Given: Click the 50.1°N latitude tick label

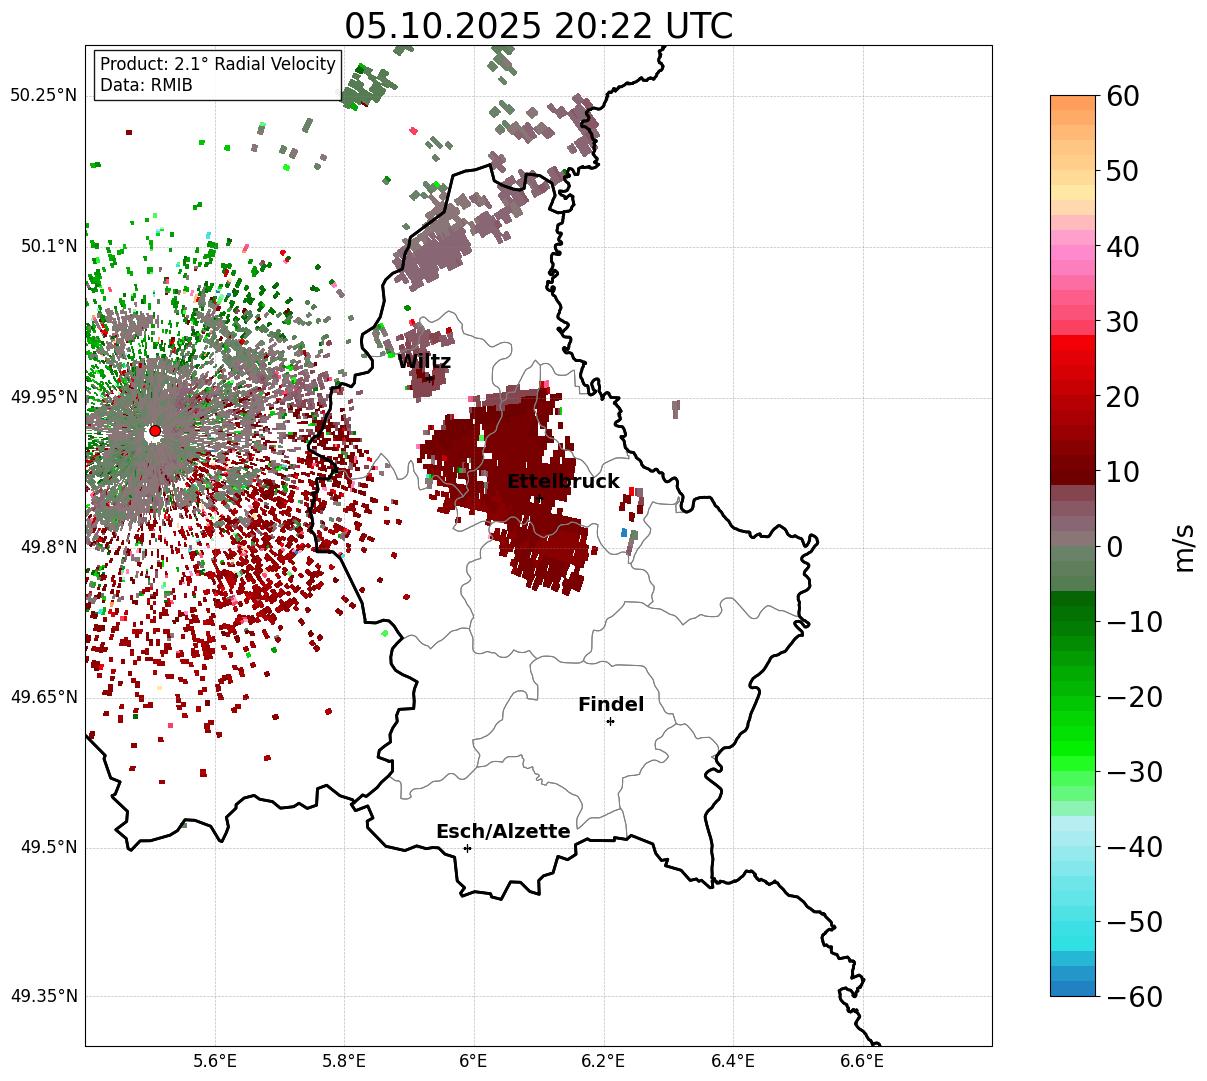Looking at the screenshot, I should point(47,246).
